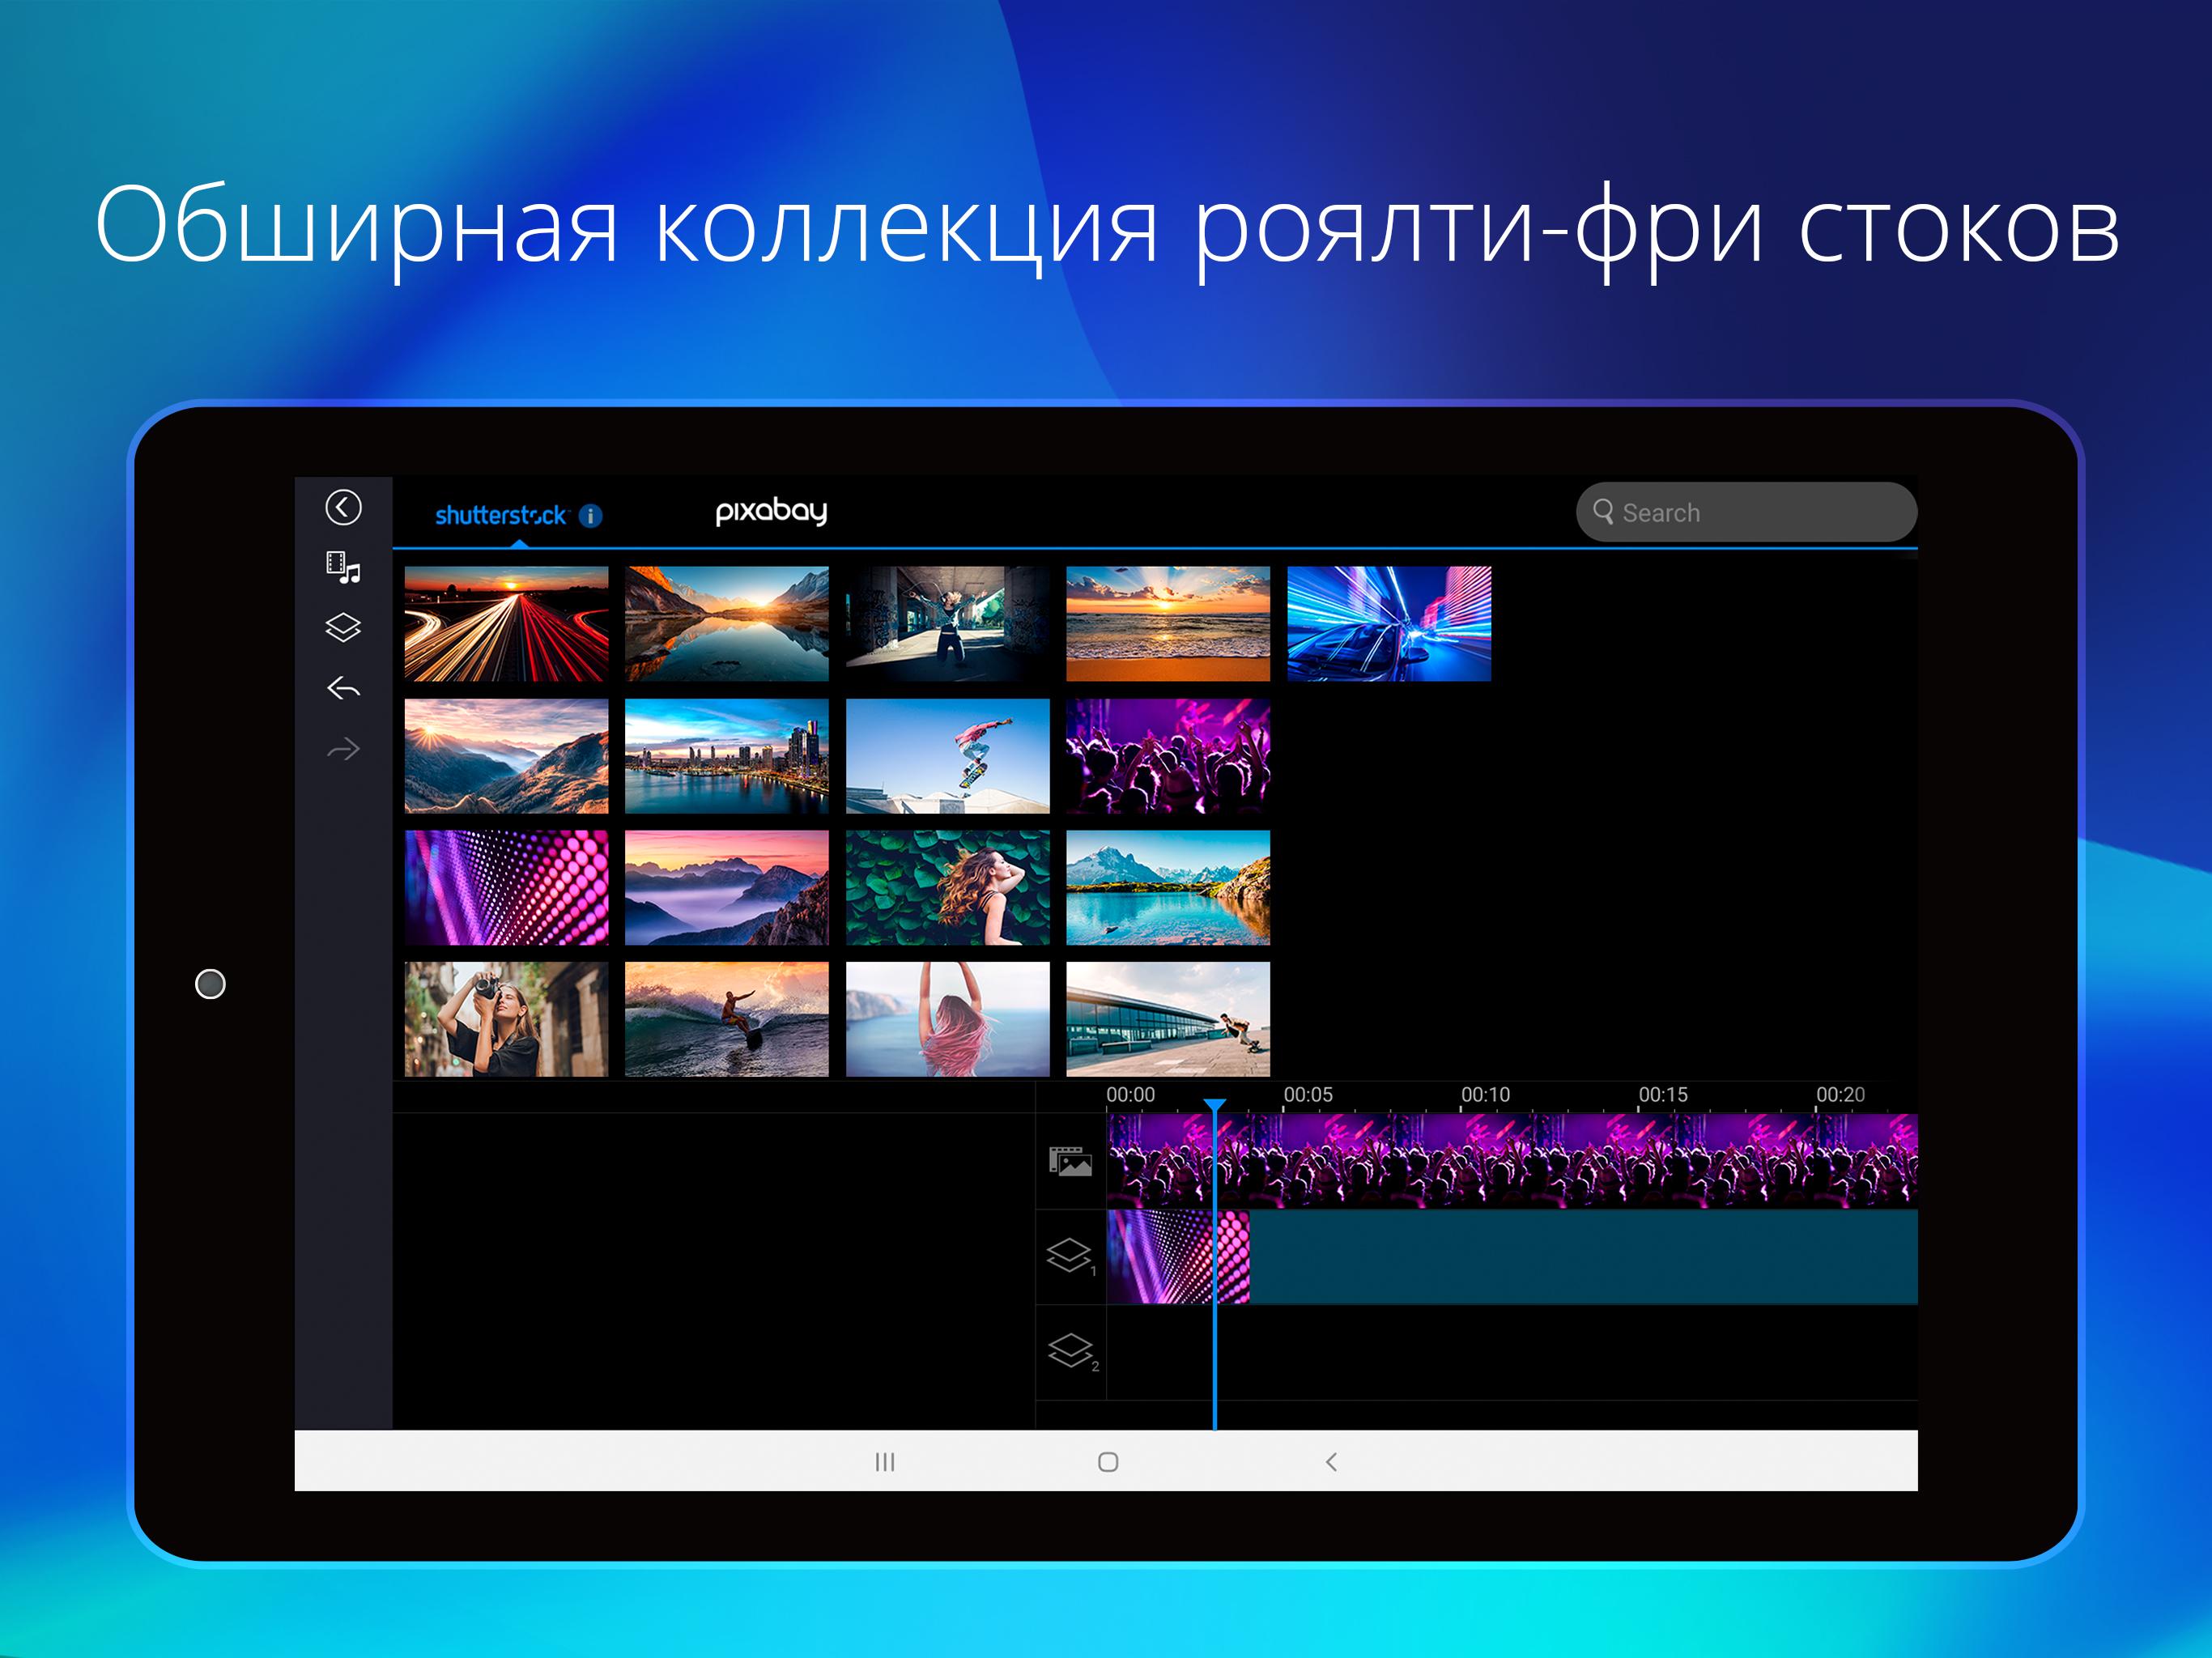
Task: Select the woman among green leaves thumbnail
Action: coord(948,888)
